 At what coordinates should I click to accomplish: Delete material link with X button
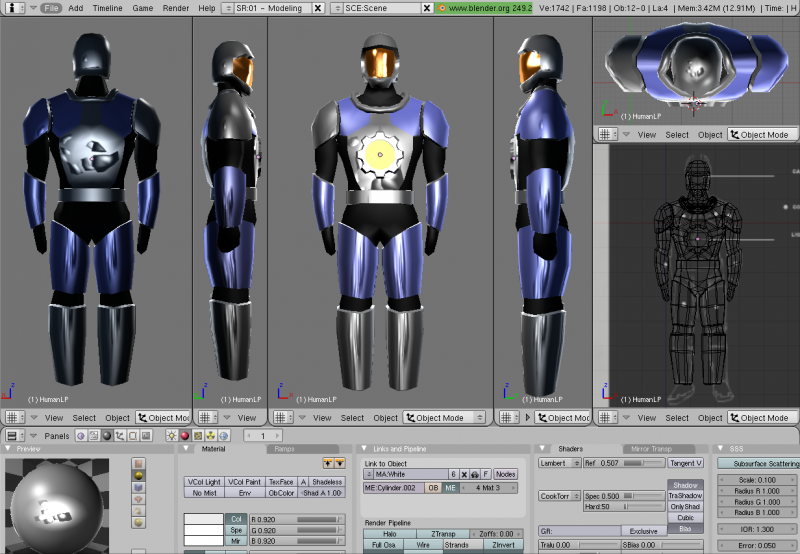pos(464,474)
